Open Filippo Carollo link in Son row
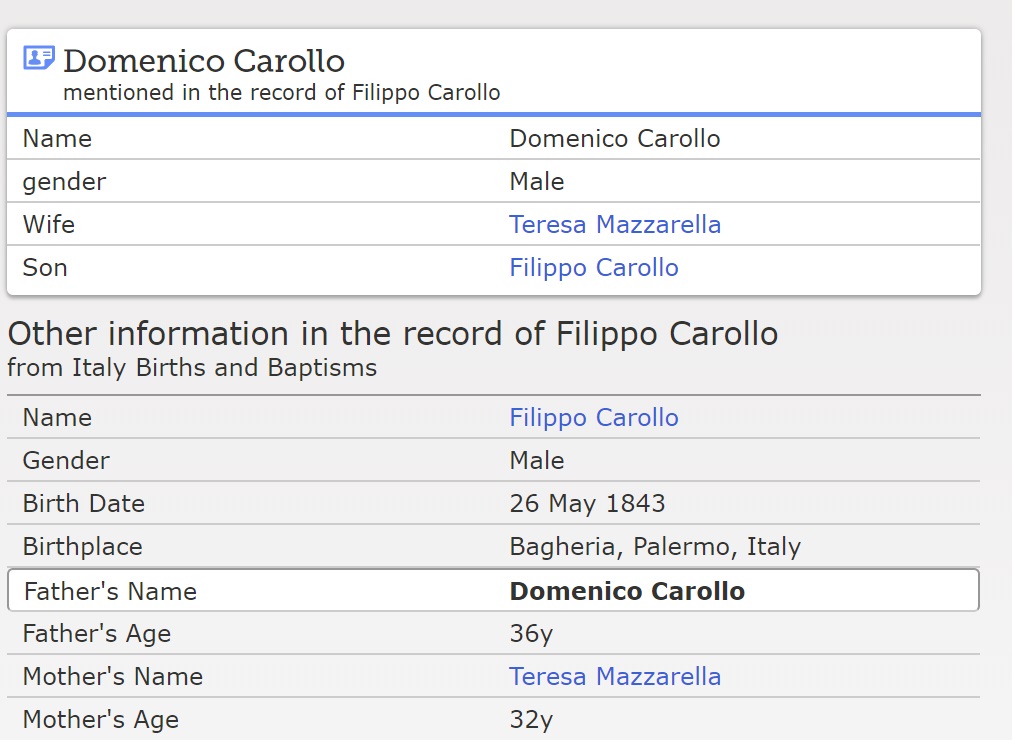Viewport: 1012px width, 740px height. click(x=593, y=268)
